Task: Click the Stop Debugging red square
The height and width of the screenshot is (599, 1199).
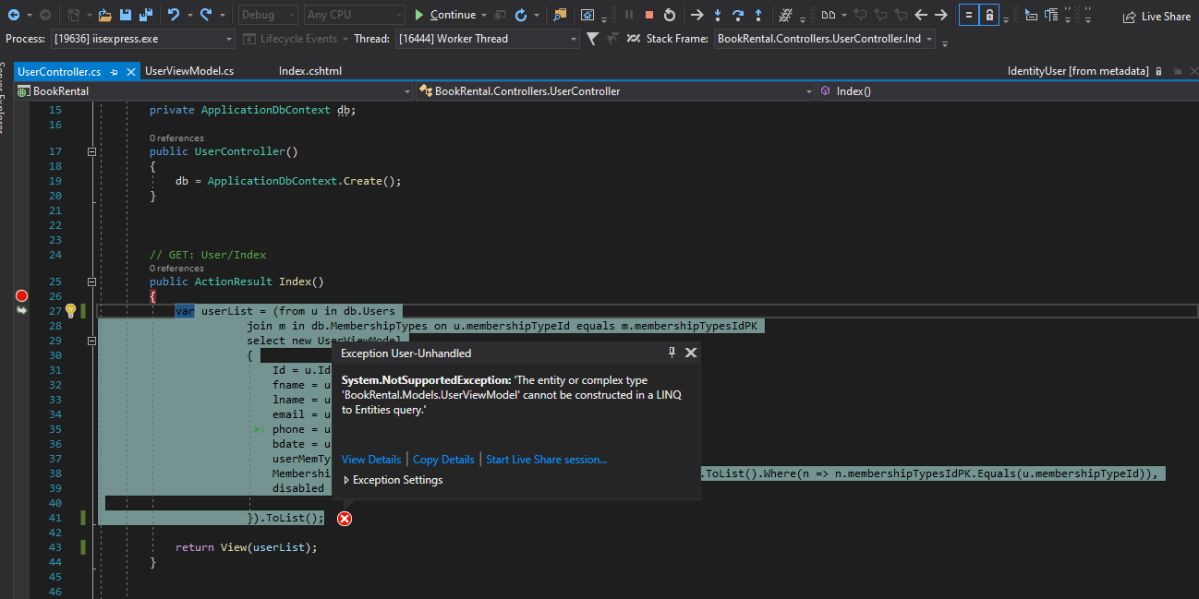Action: [649, 15]
